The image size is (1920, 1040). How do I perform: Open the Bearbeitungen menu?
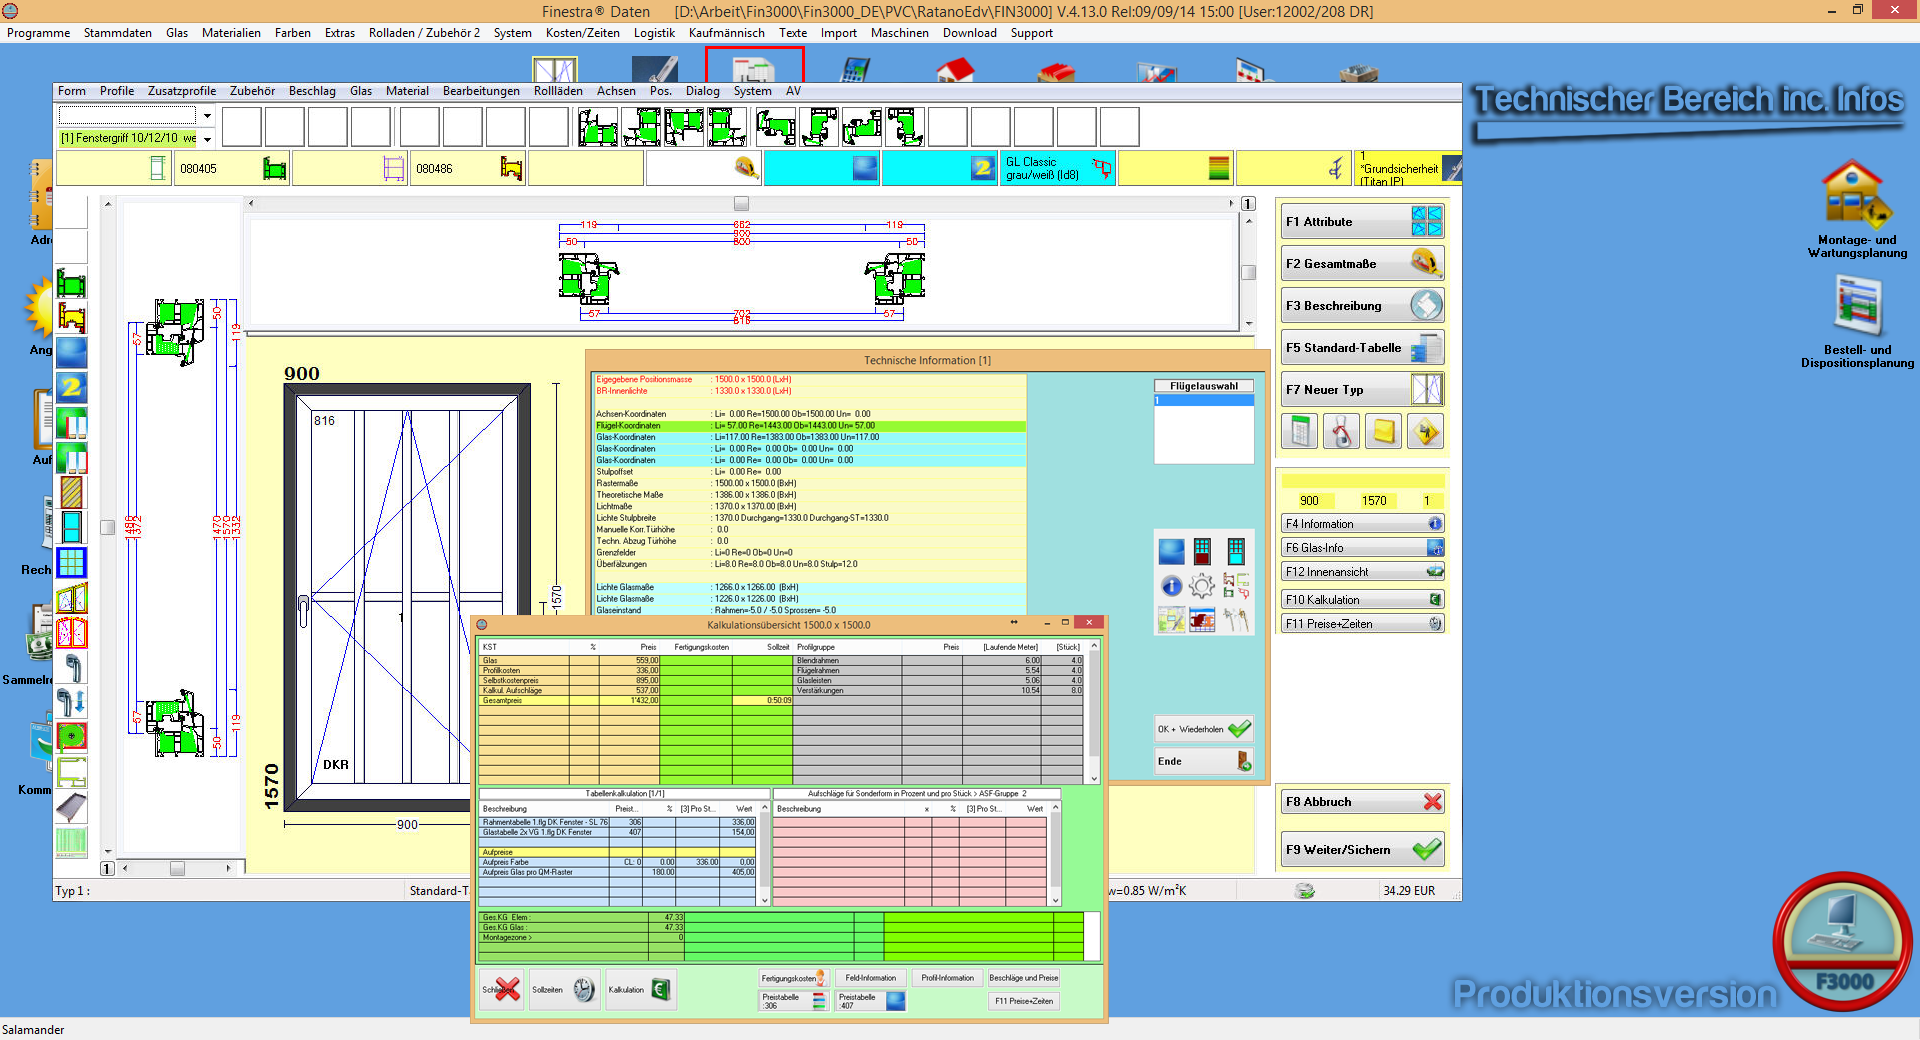(481, 91)
